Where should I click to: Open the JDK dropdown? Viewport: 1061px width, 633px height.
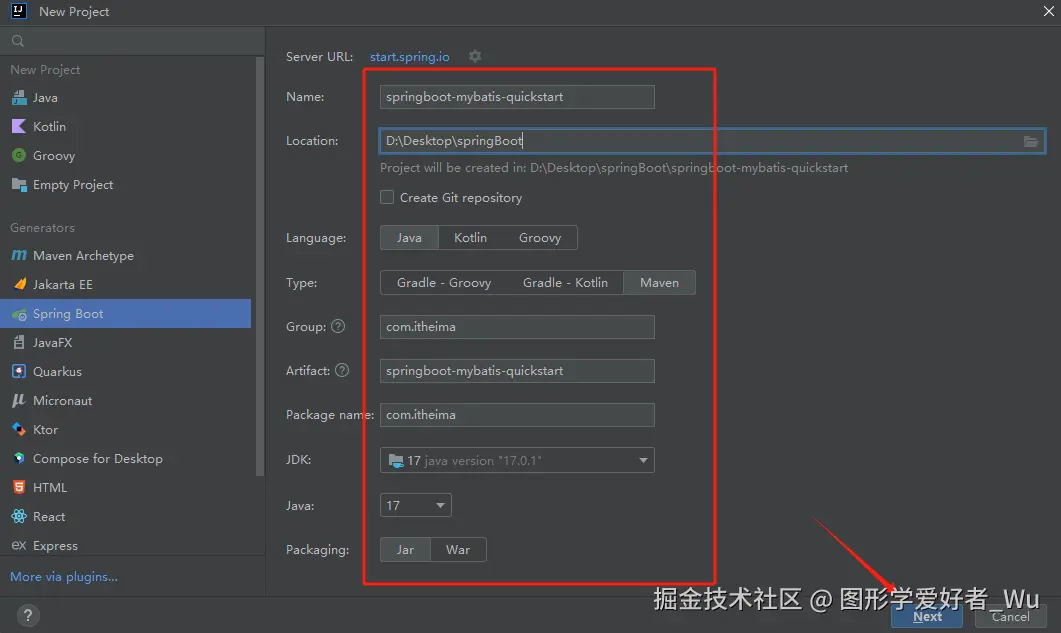point(517,460)
